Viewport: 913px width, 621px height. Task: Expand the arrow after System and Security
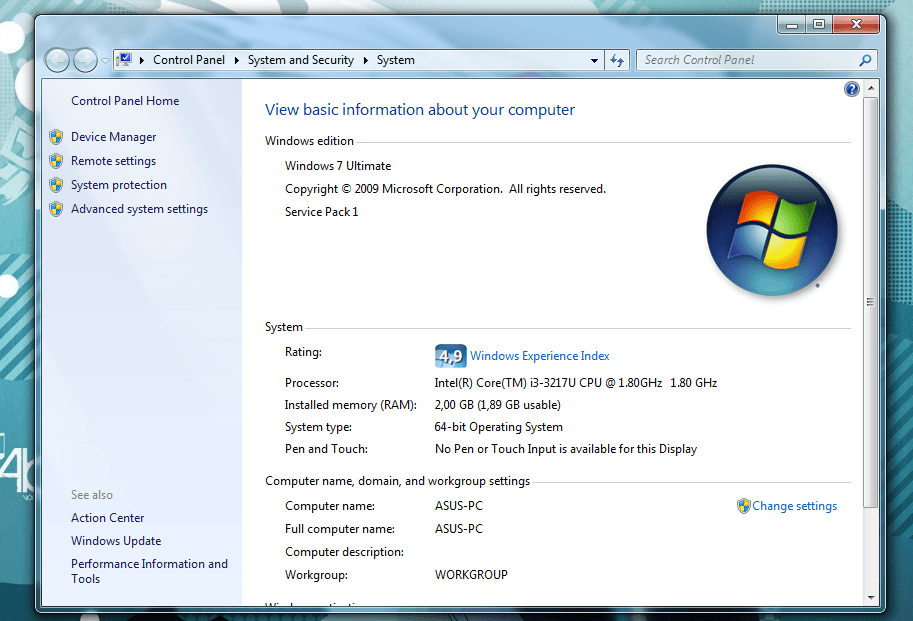click(366, 60)
